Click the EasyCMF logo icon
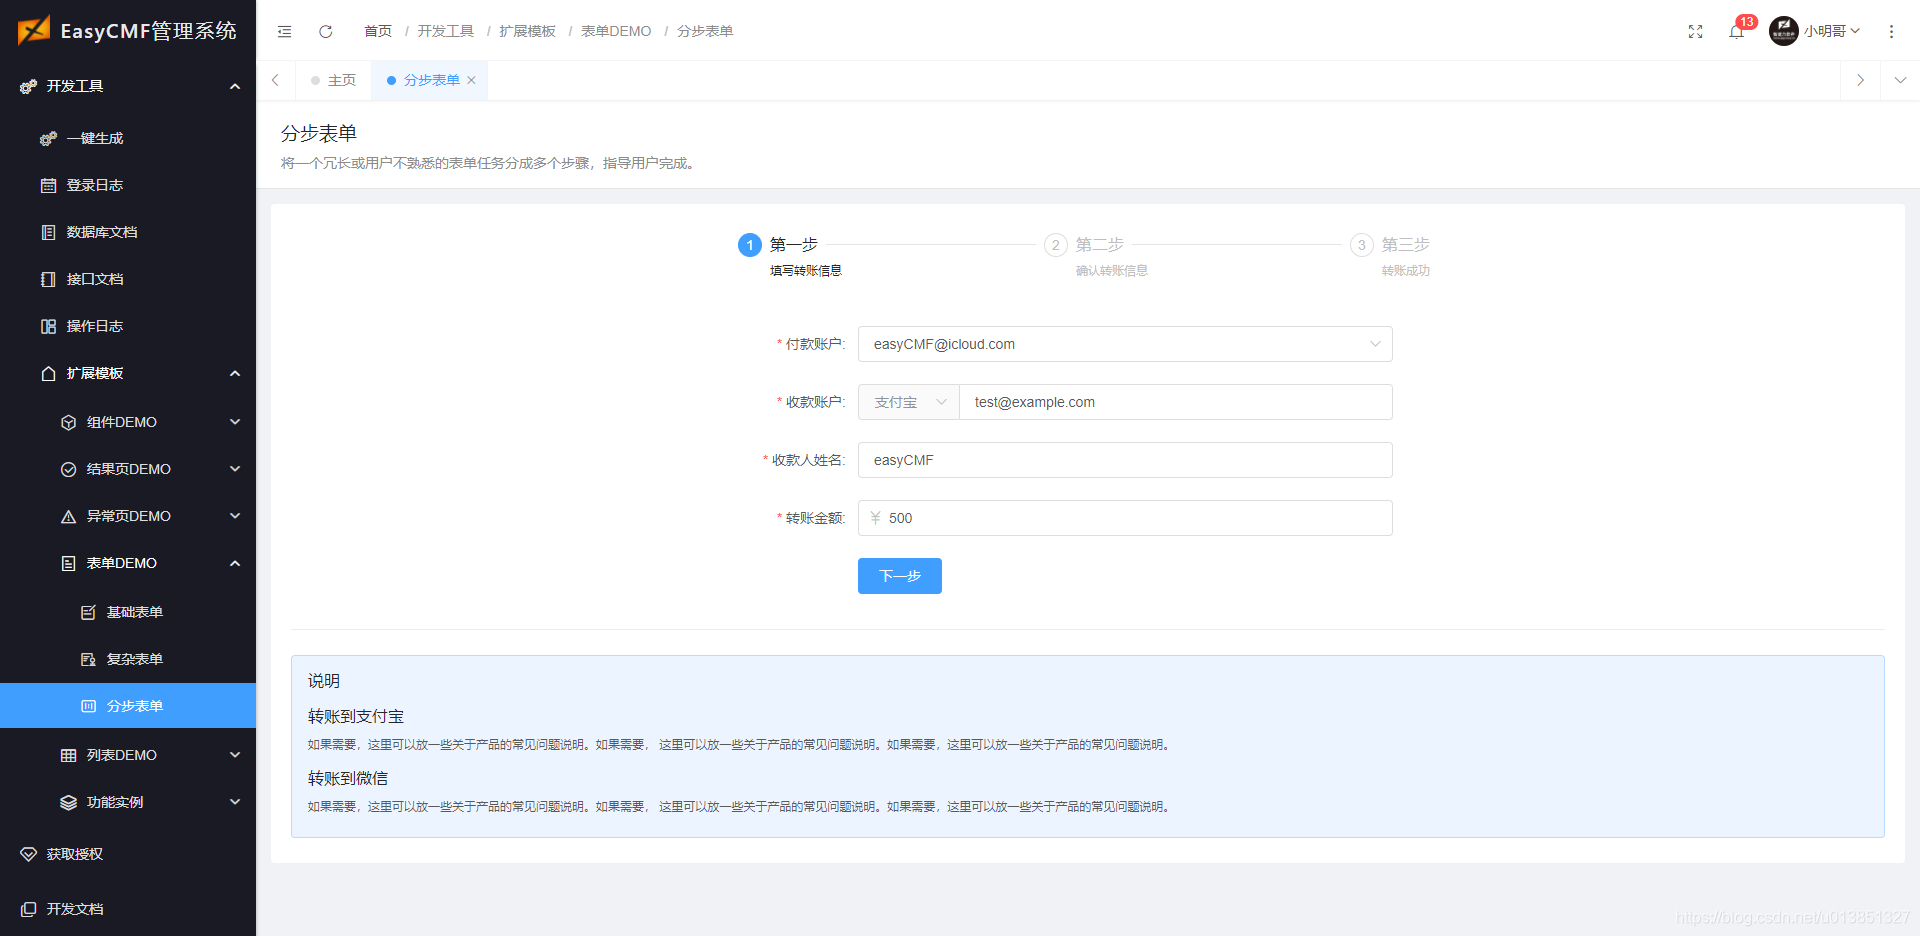 pos(34,30)
